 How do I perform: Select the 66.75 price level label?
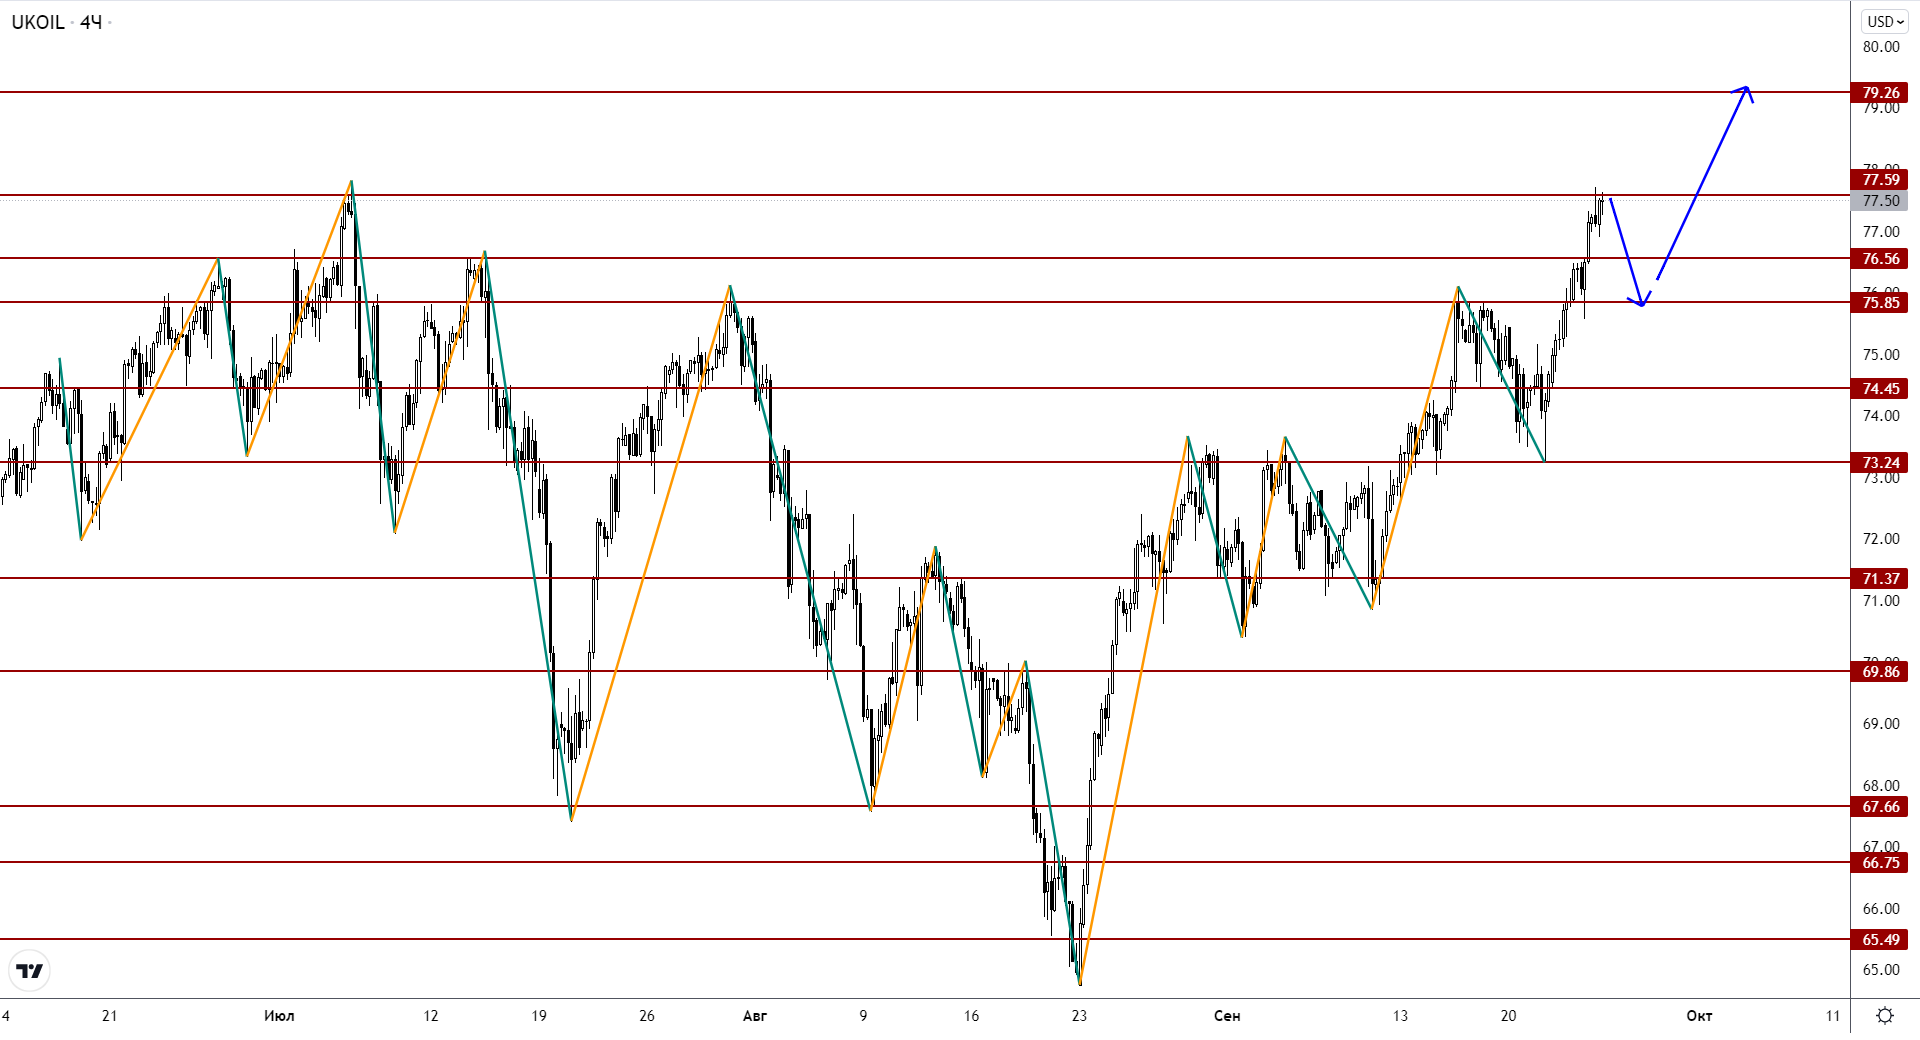1880,863
